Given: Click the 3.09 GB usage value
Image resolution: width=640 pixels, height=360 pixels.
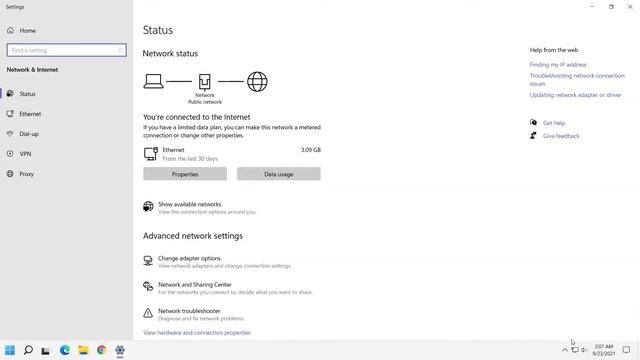Looking at the screenshot, I should tap(311, 150).
